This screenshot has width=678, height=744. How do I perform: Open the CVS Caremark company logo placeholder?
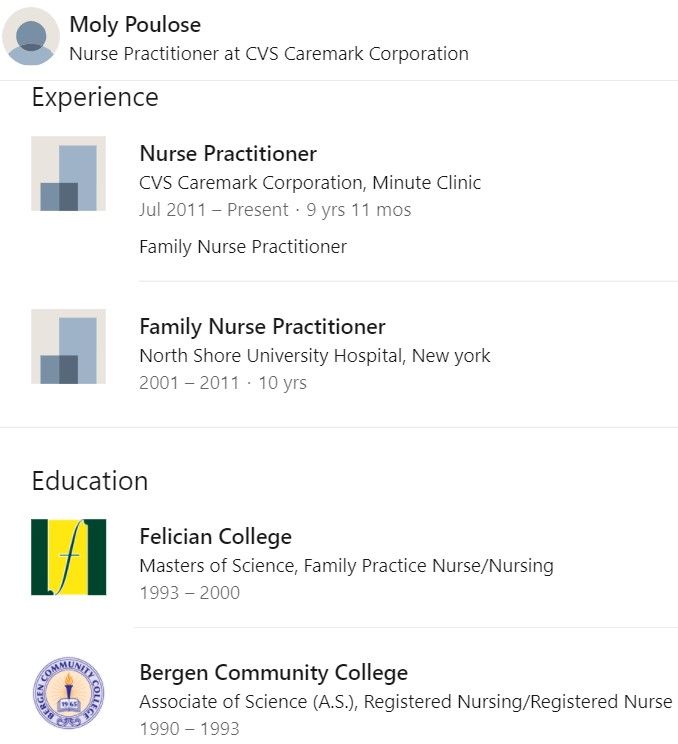pyautogui.click(x=68, y=173)
